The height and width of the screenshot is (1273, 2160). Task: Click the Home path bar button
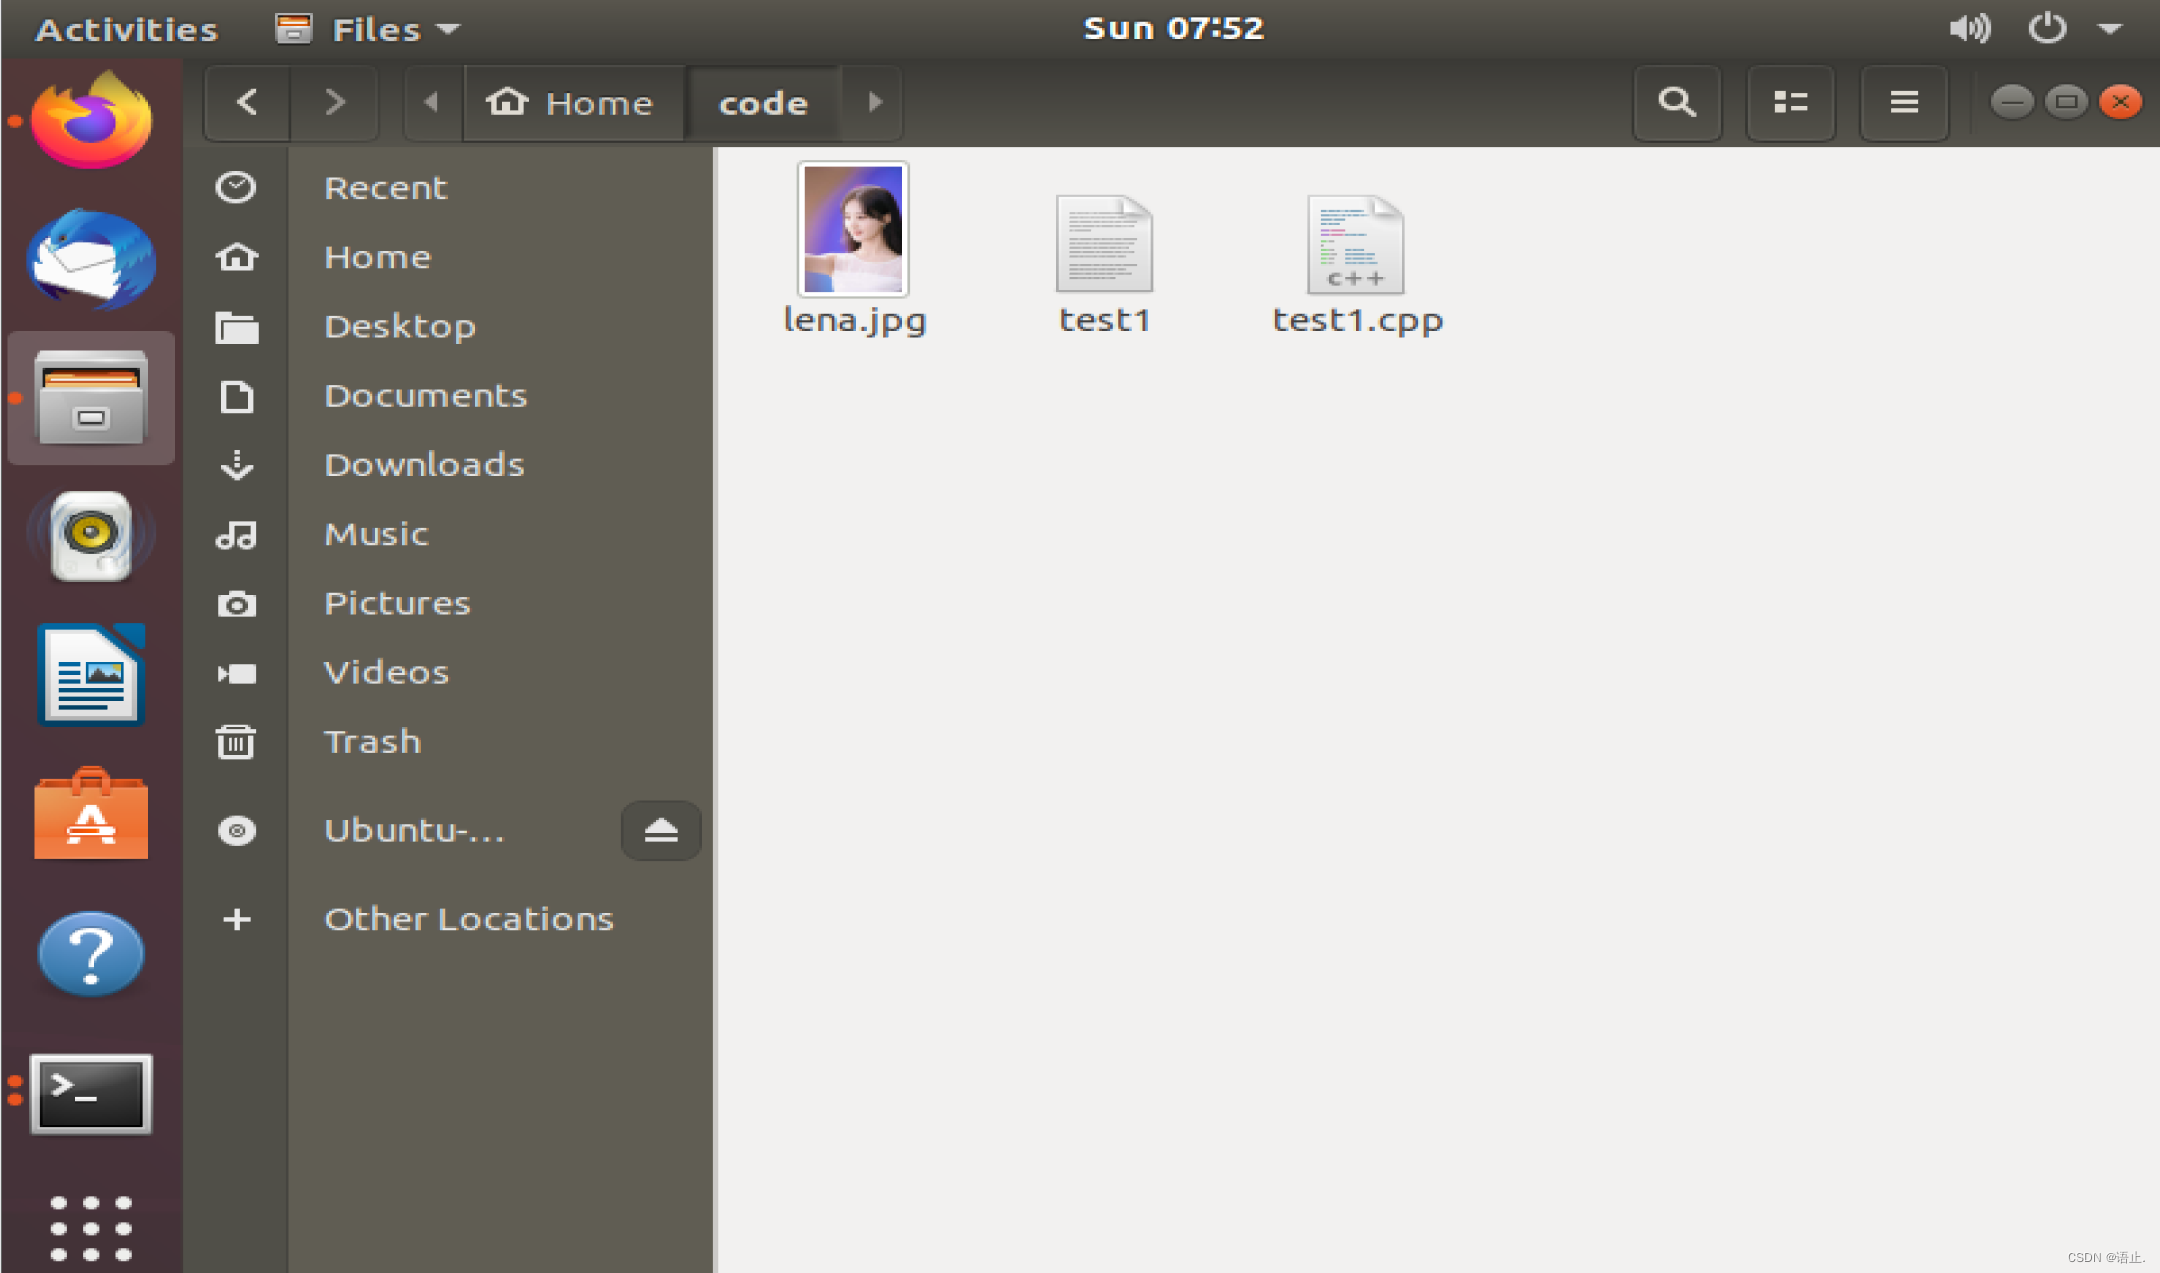coord(572,102)
